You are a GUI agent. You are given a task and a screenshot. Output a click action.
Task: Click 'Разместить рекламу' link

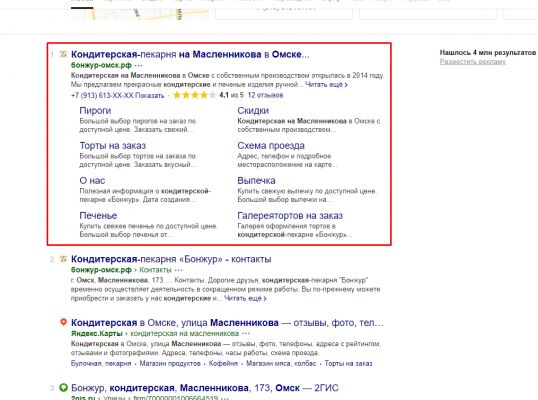(472, 62)
